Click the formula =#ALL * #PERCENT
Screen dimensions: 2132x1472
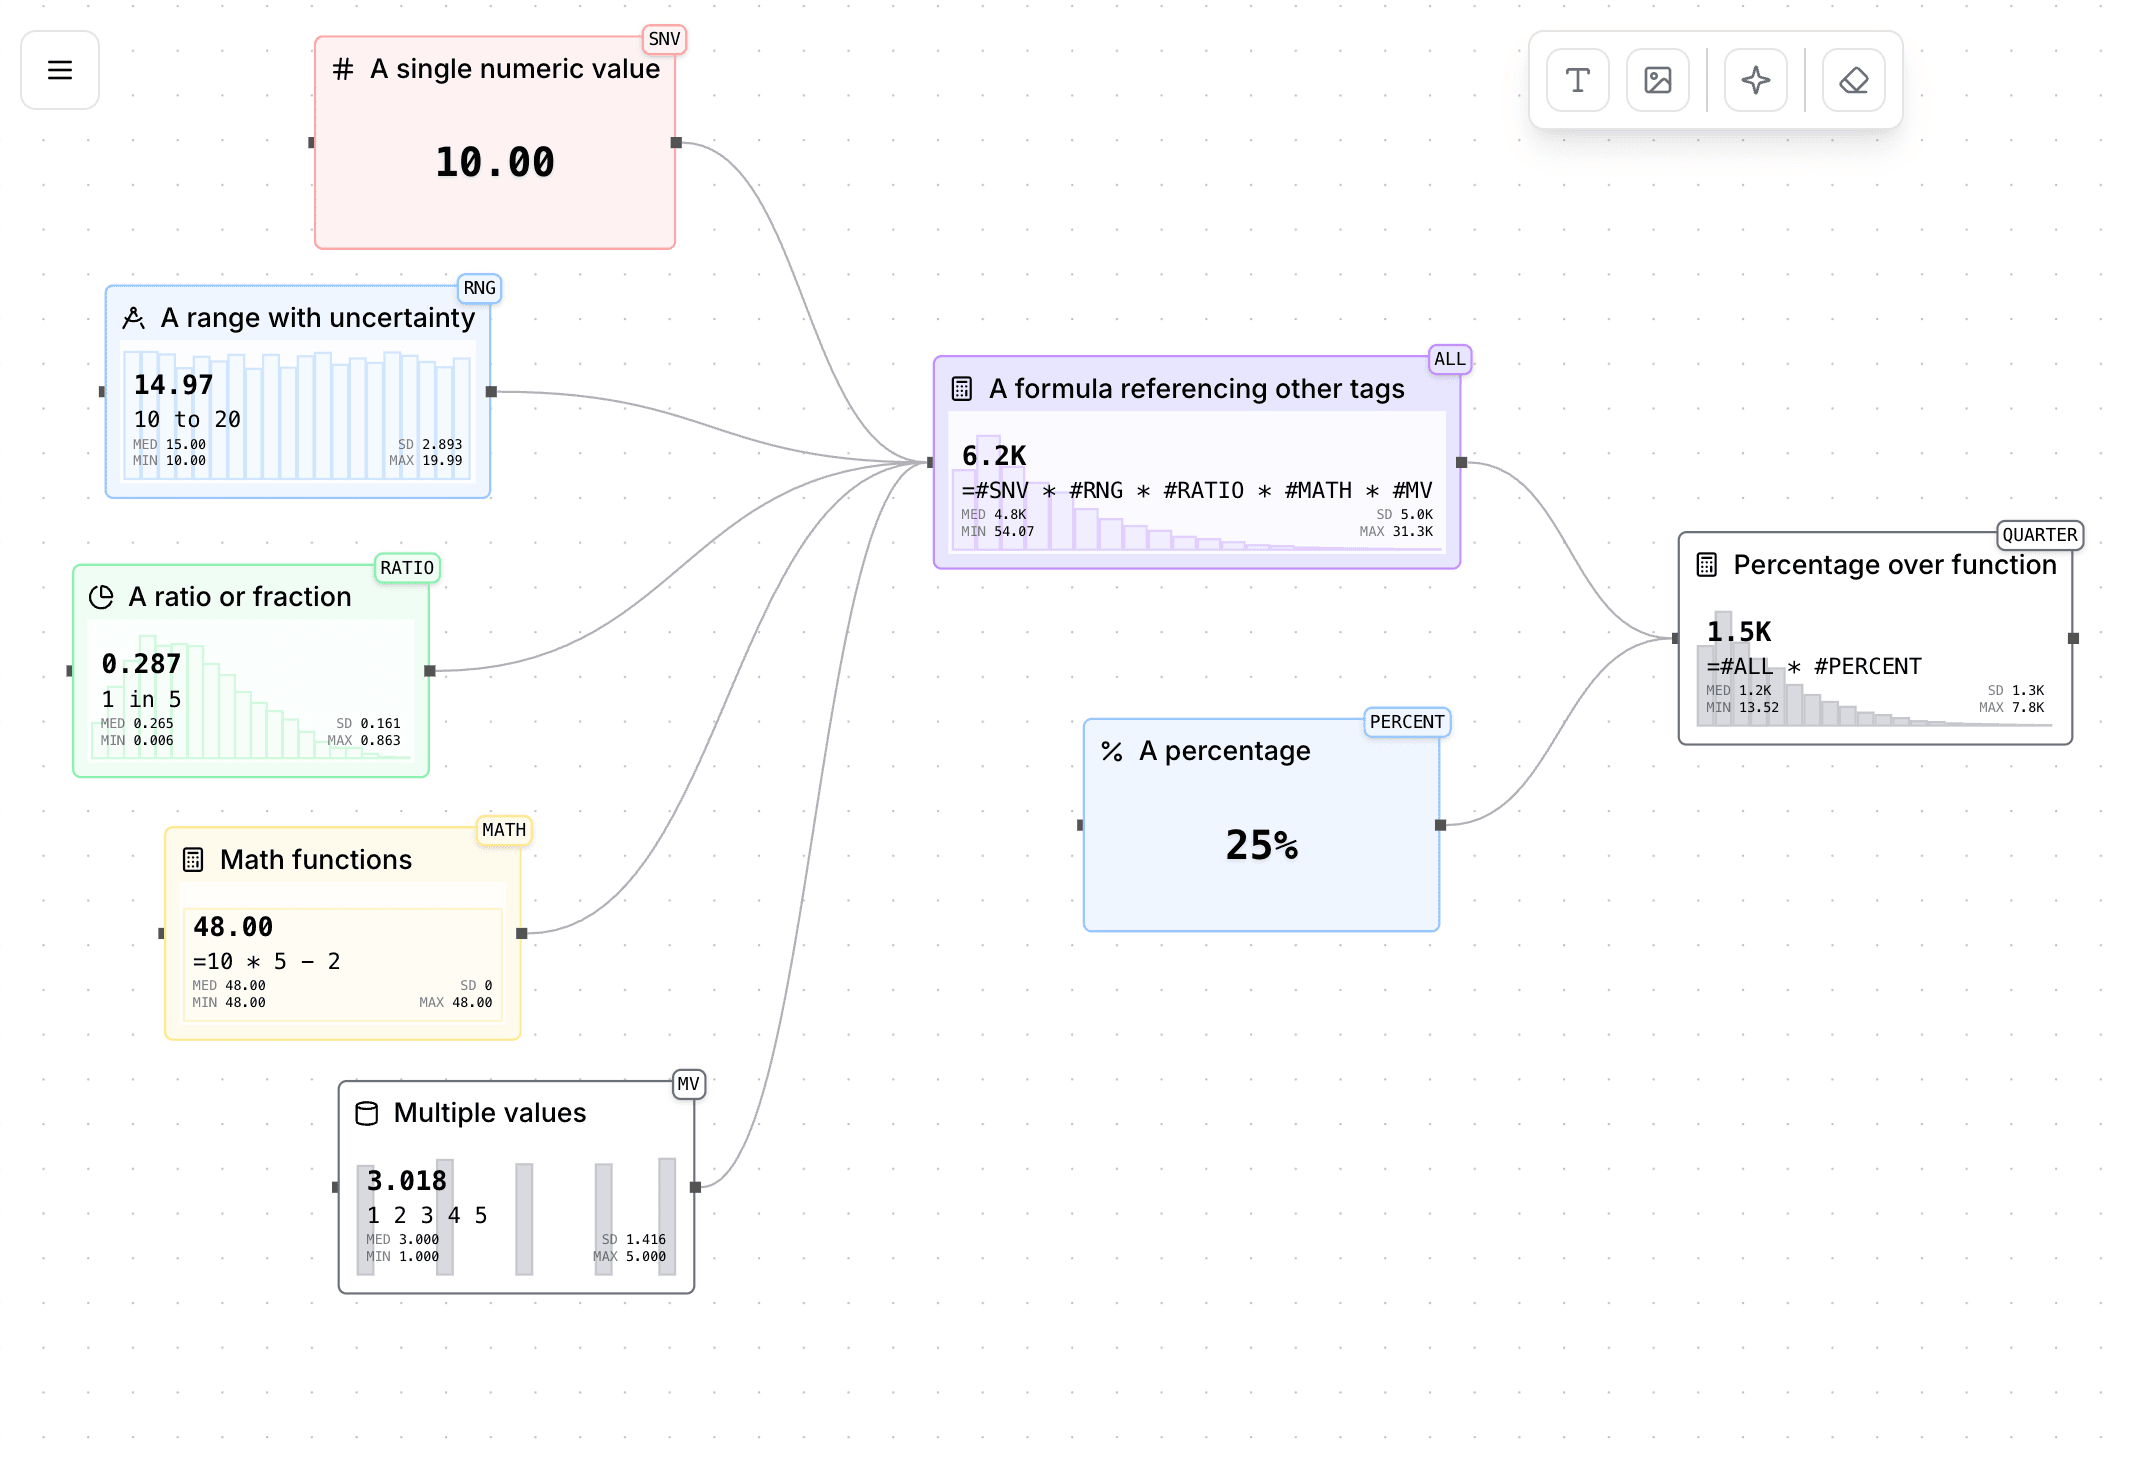1813,666
